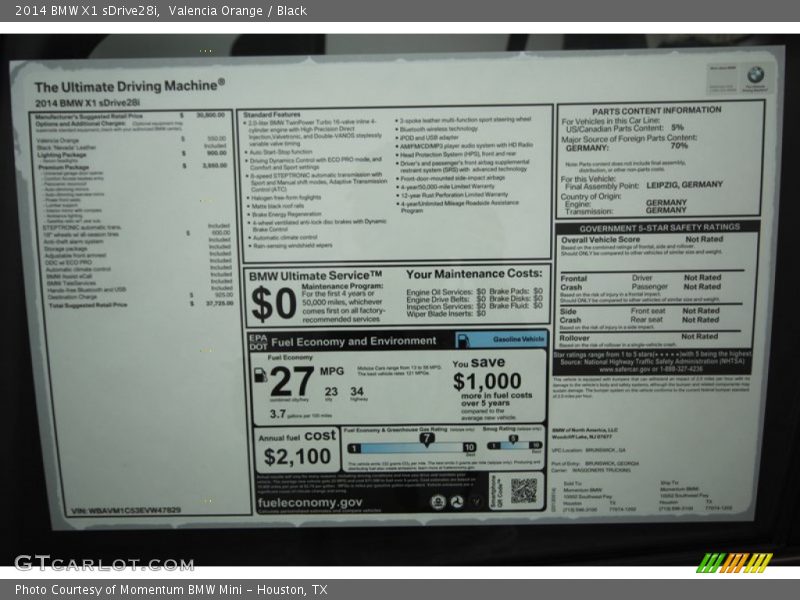Click the '$2,100' annual fuel cost
The width and height of the screenshot is (800, 600).
pyautogui.click(x=297, y=456)
